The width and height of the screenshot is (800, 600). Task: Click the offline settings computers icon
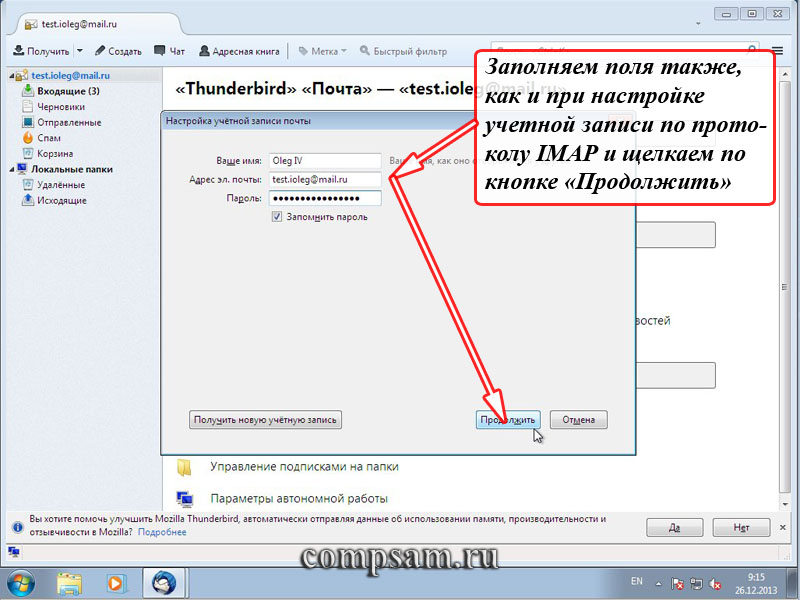click(184, 499)
